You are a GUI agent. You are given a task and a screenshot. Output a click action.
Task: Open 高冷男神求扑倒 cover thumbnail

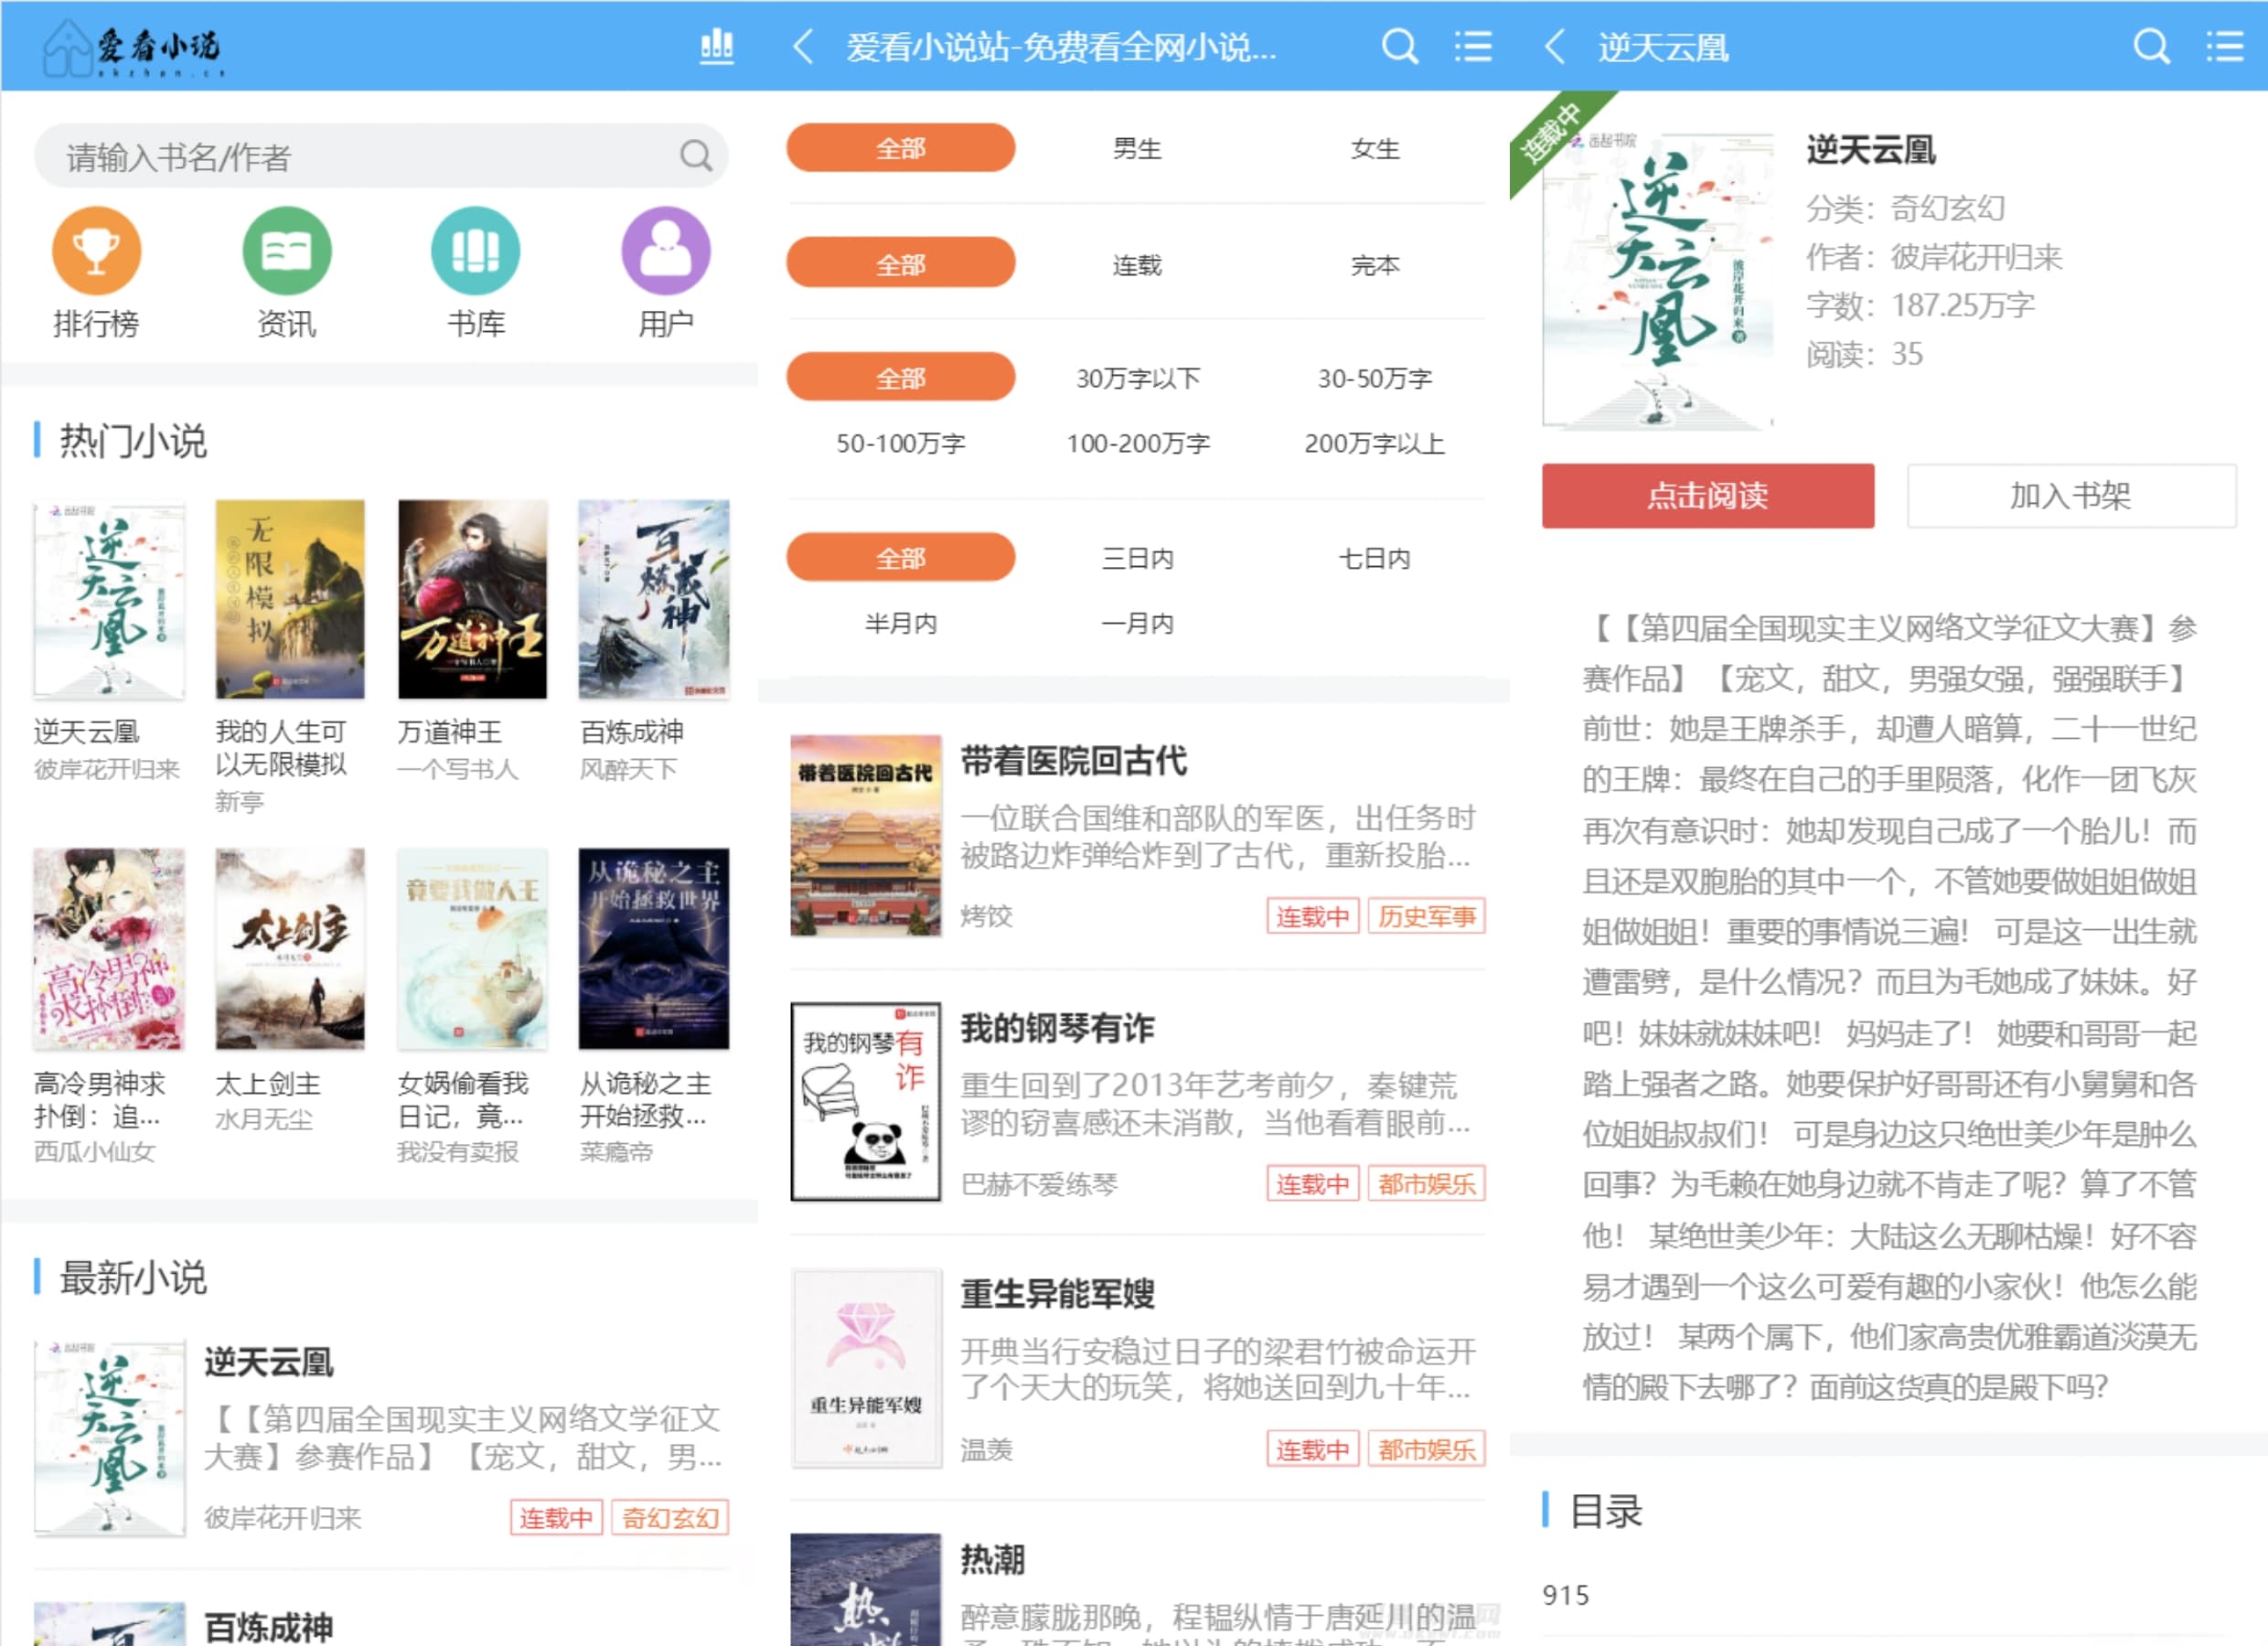(x=109, y=949)
